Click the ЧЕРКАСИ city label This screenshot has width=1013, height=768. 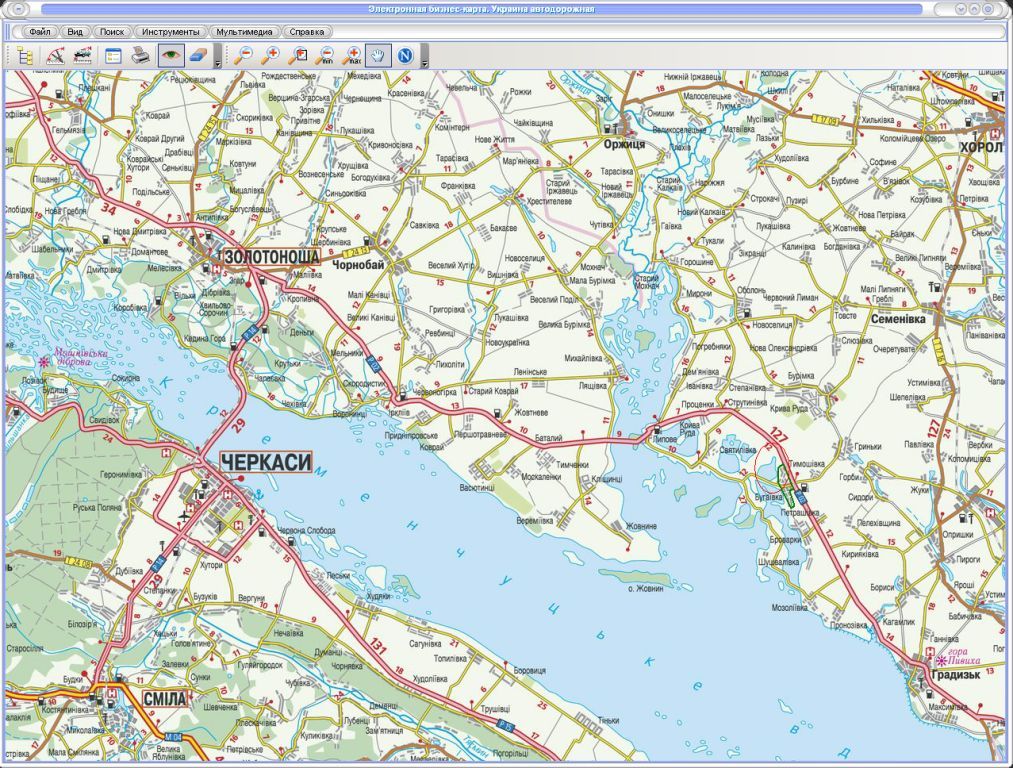coord(266,462)
